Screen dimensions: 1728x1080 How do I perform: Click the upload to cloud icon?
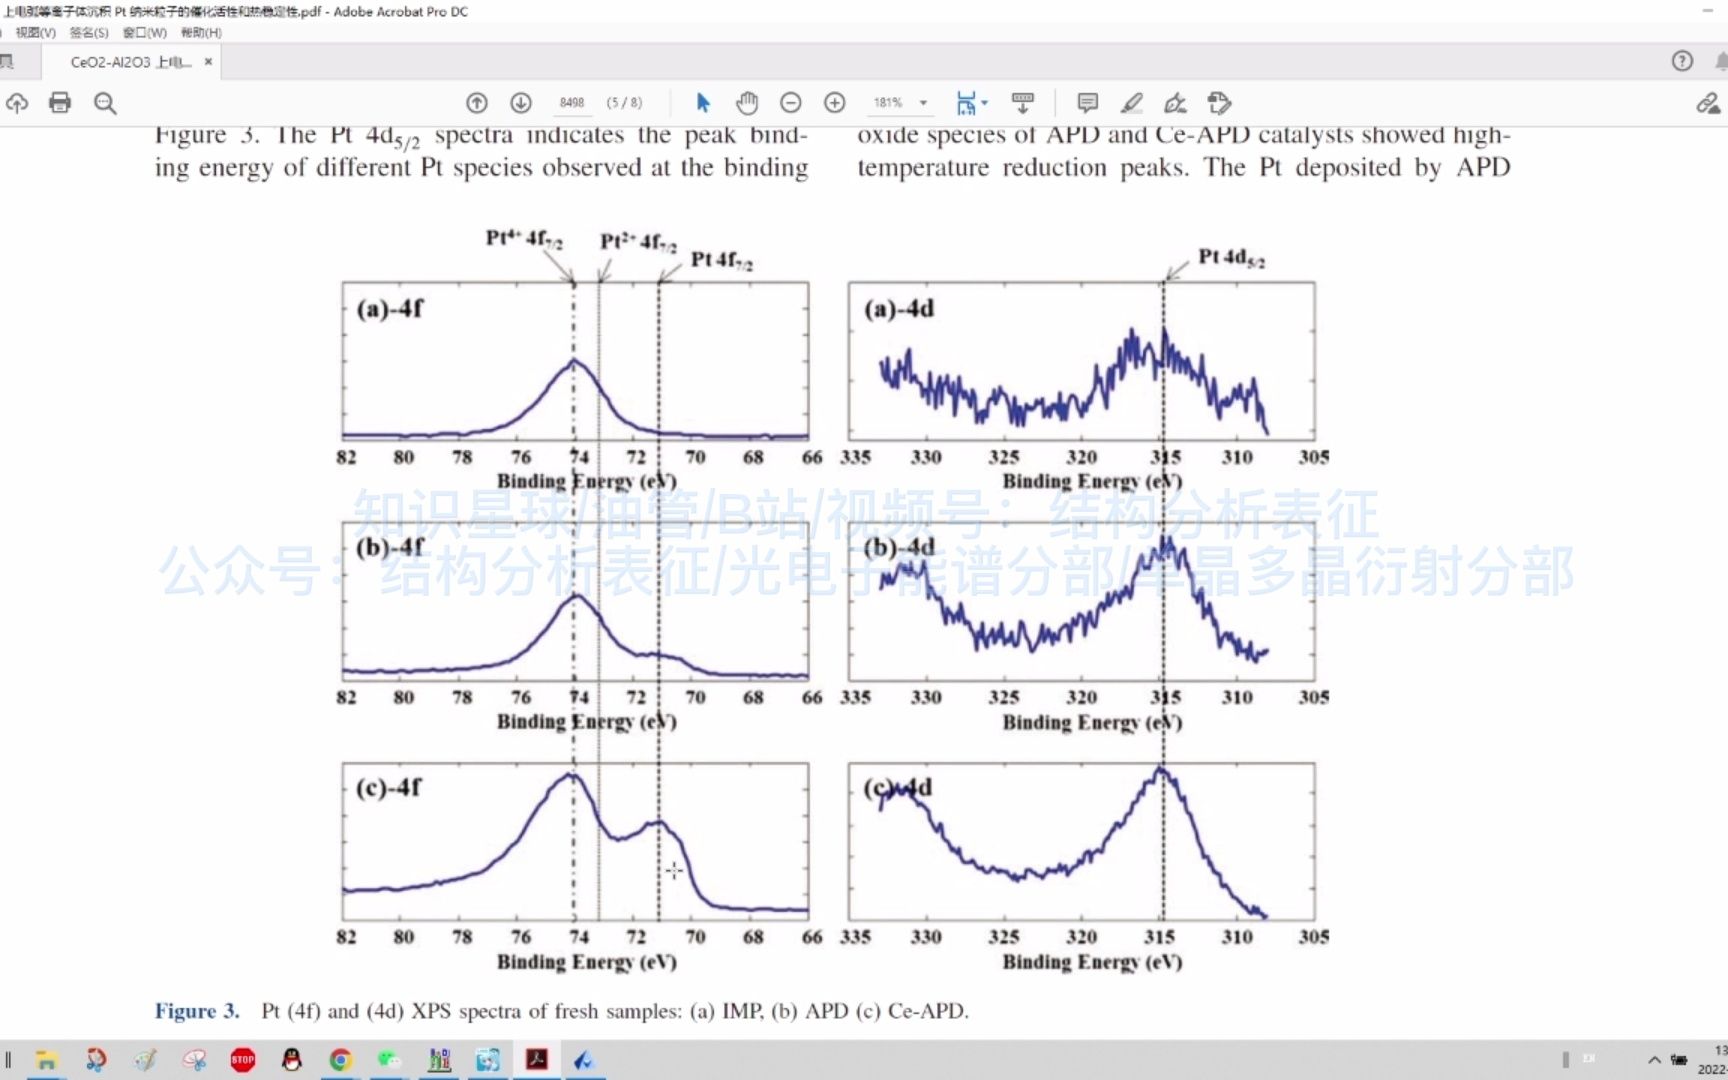(17, 103)
